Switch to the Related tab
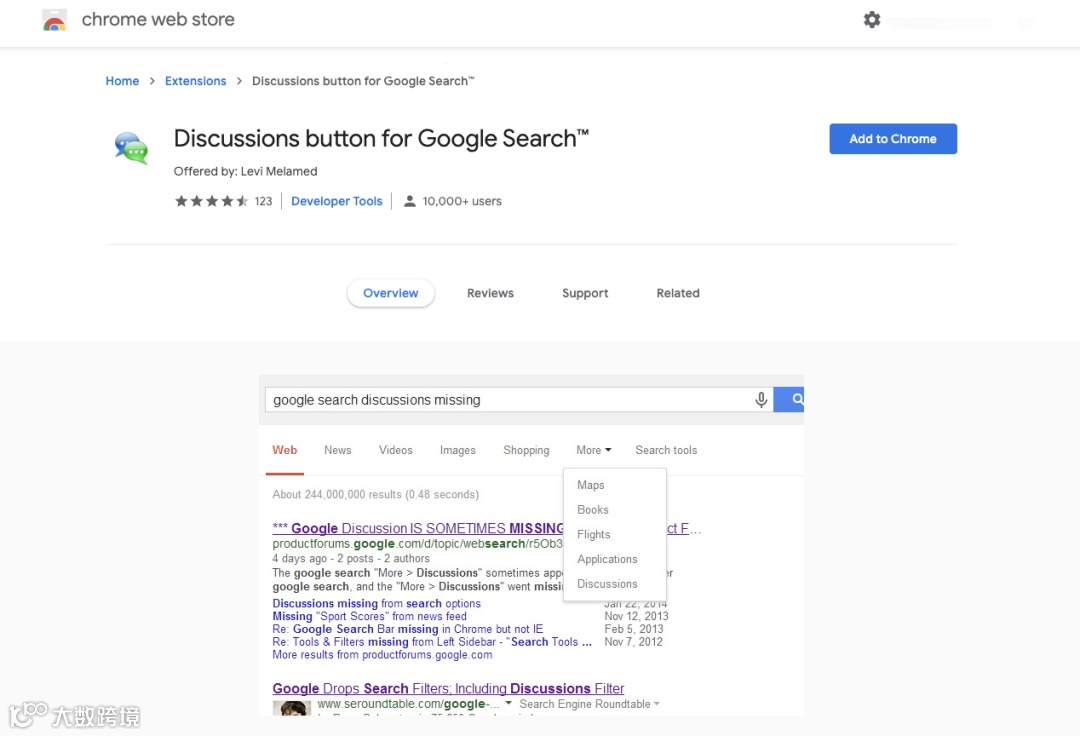 (x=678, y=293)
